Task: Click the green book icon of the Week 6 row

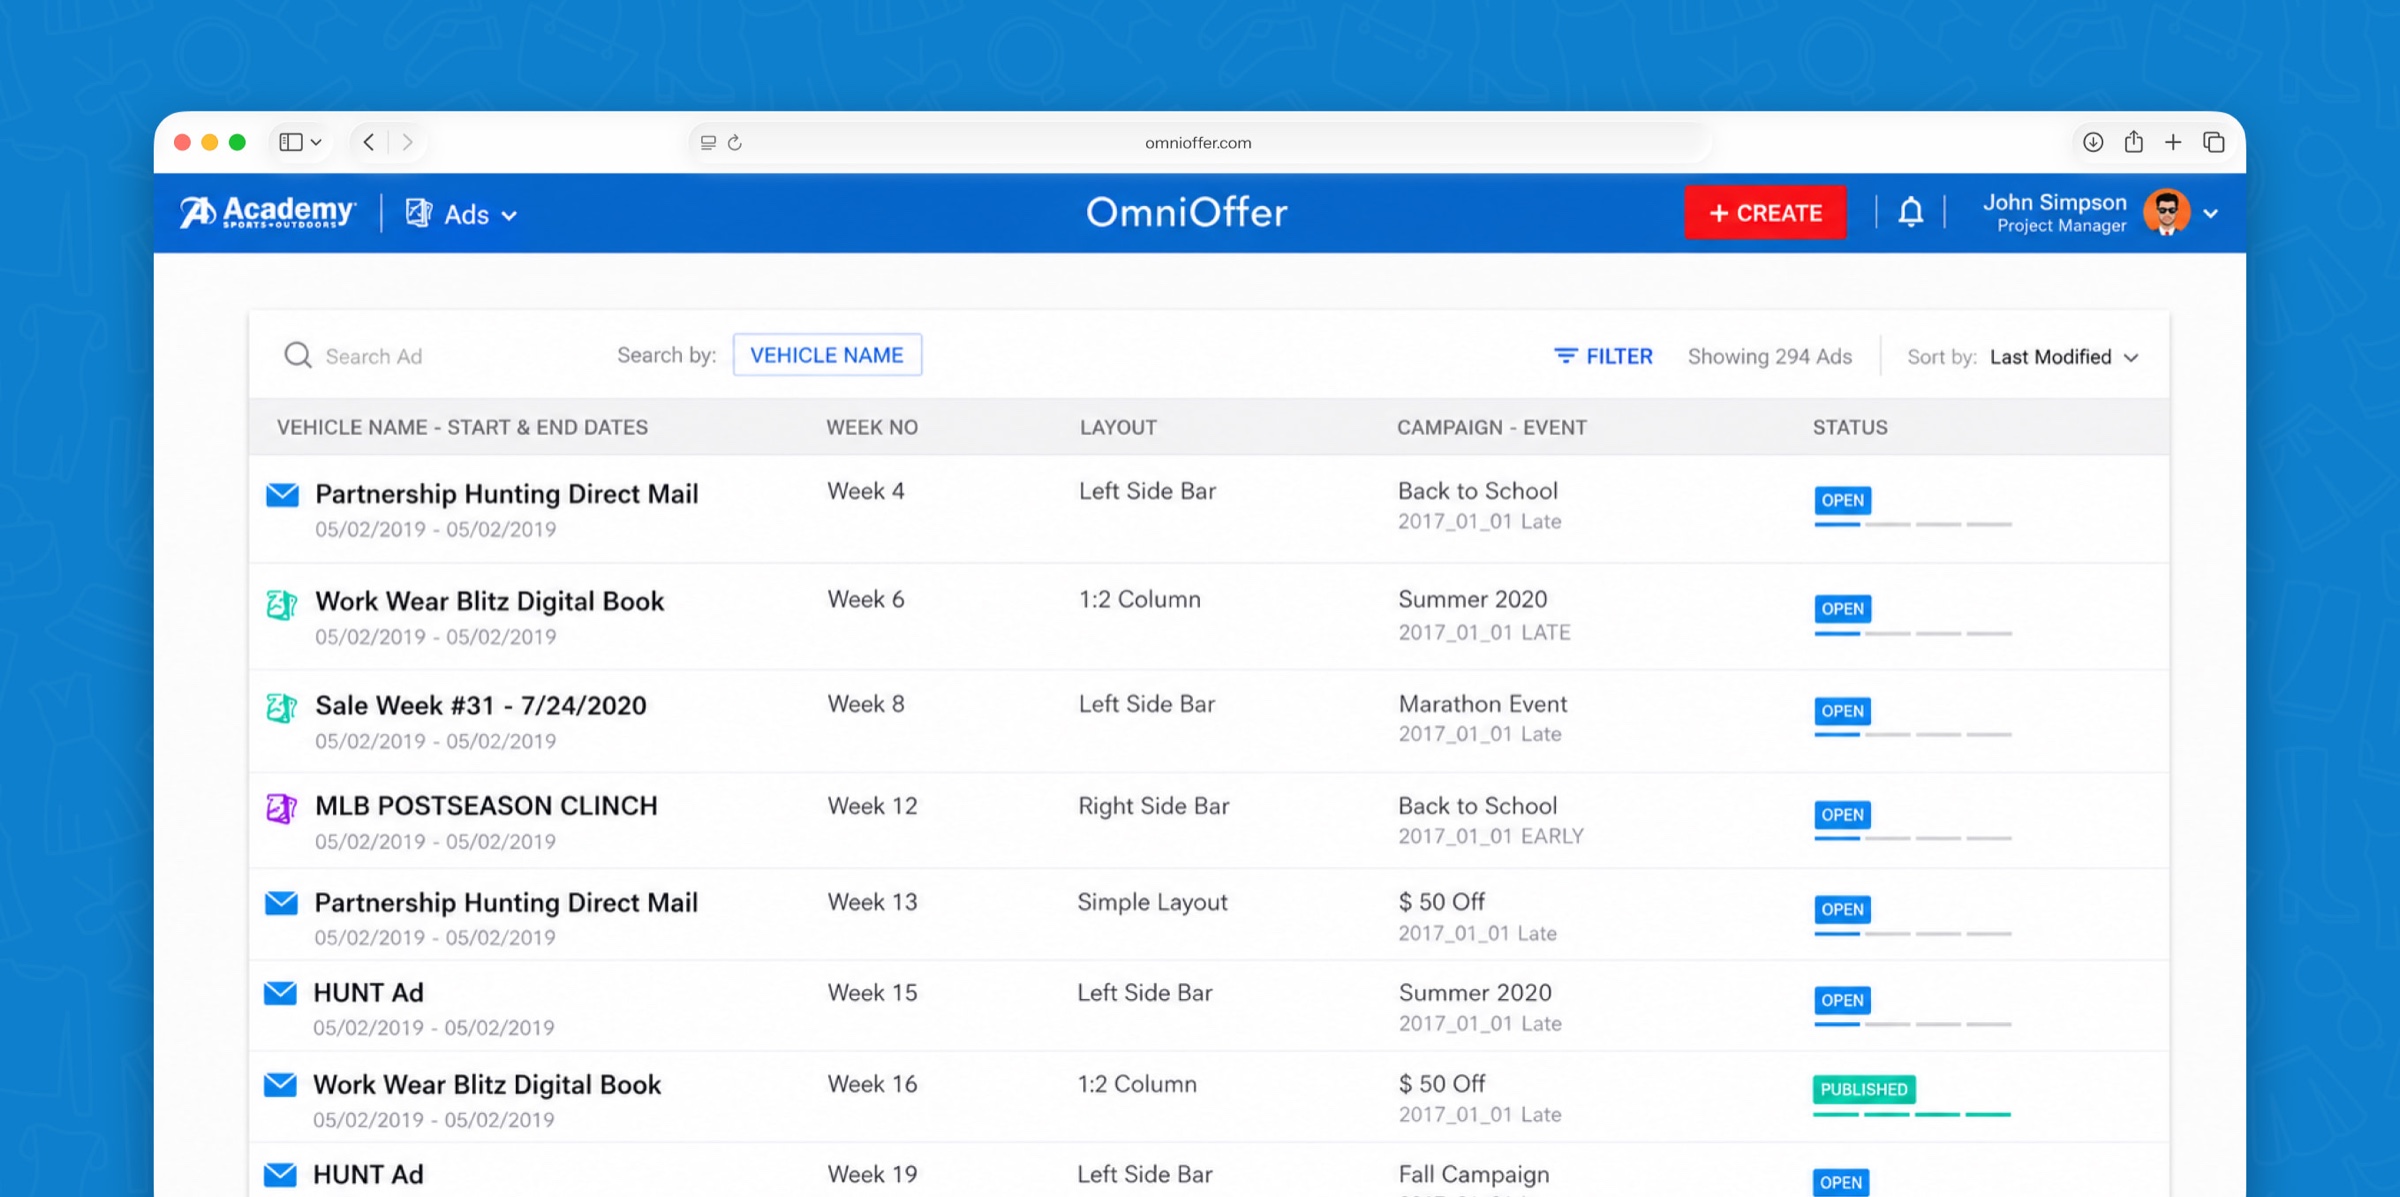Action: (282, 604)
